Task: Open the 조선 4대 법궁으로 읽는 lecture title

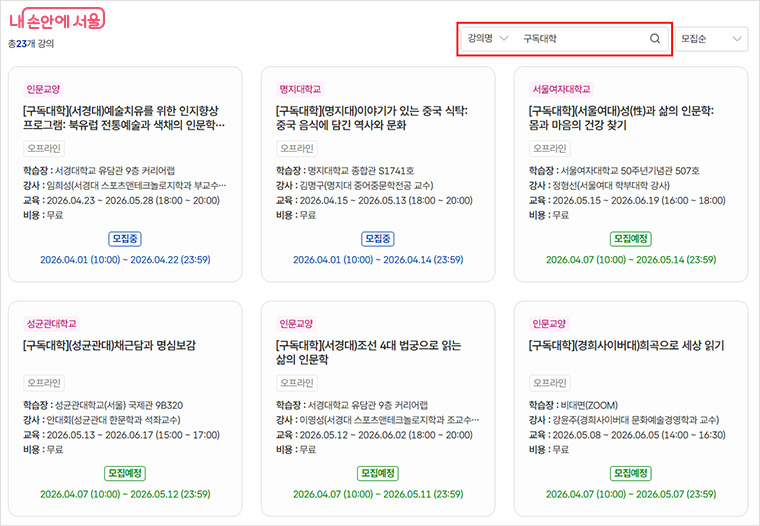Action: coord(368,352)
